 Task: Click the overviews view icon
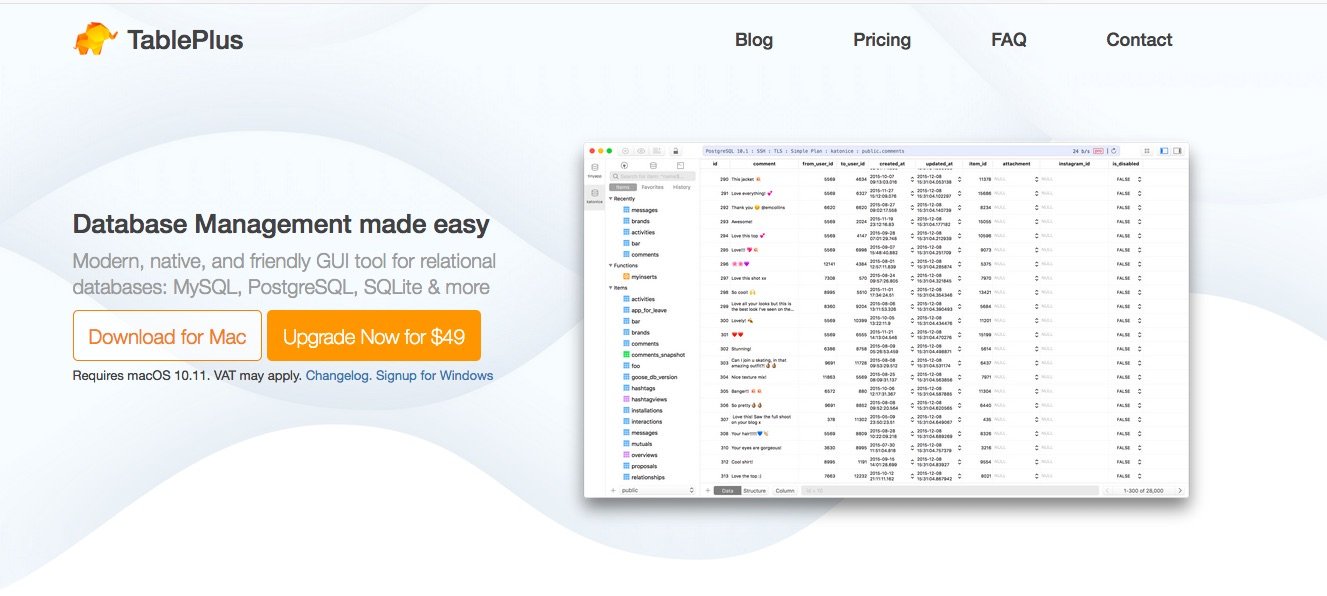click(626, 455)
